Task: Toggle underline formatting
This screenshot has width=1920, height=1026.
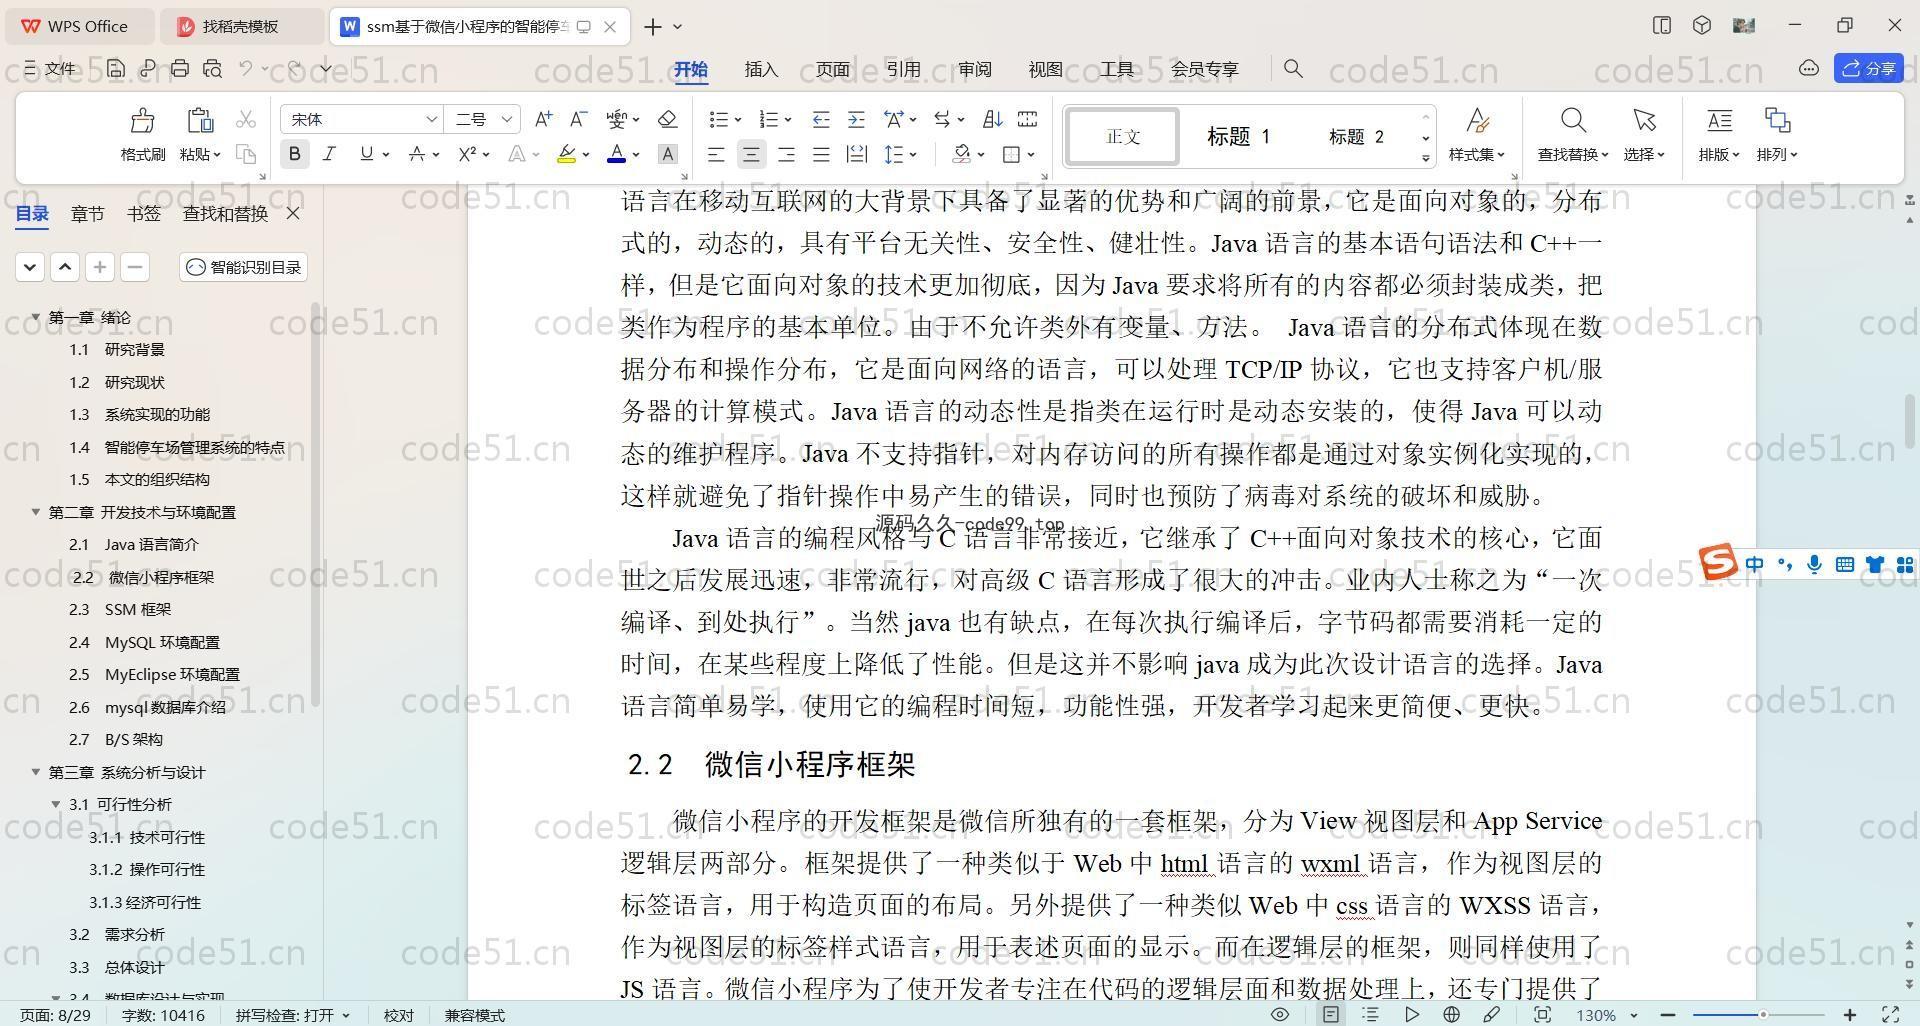Action: [366, 154]
